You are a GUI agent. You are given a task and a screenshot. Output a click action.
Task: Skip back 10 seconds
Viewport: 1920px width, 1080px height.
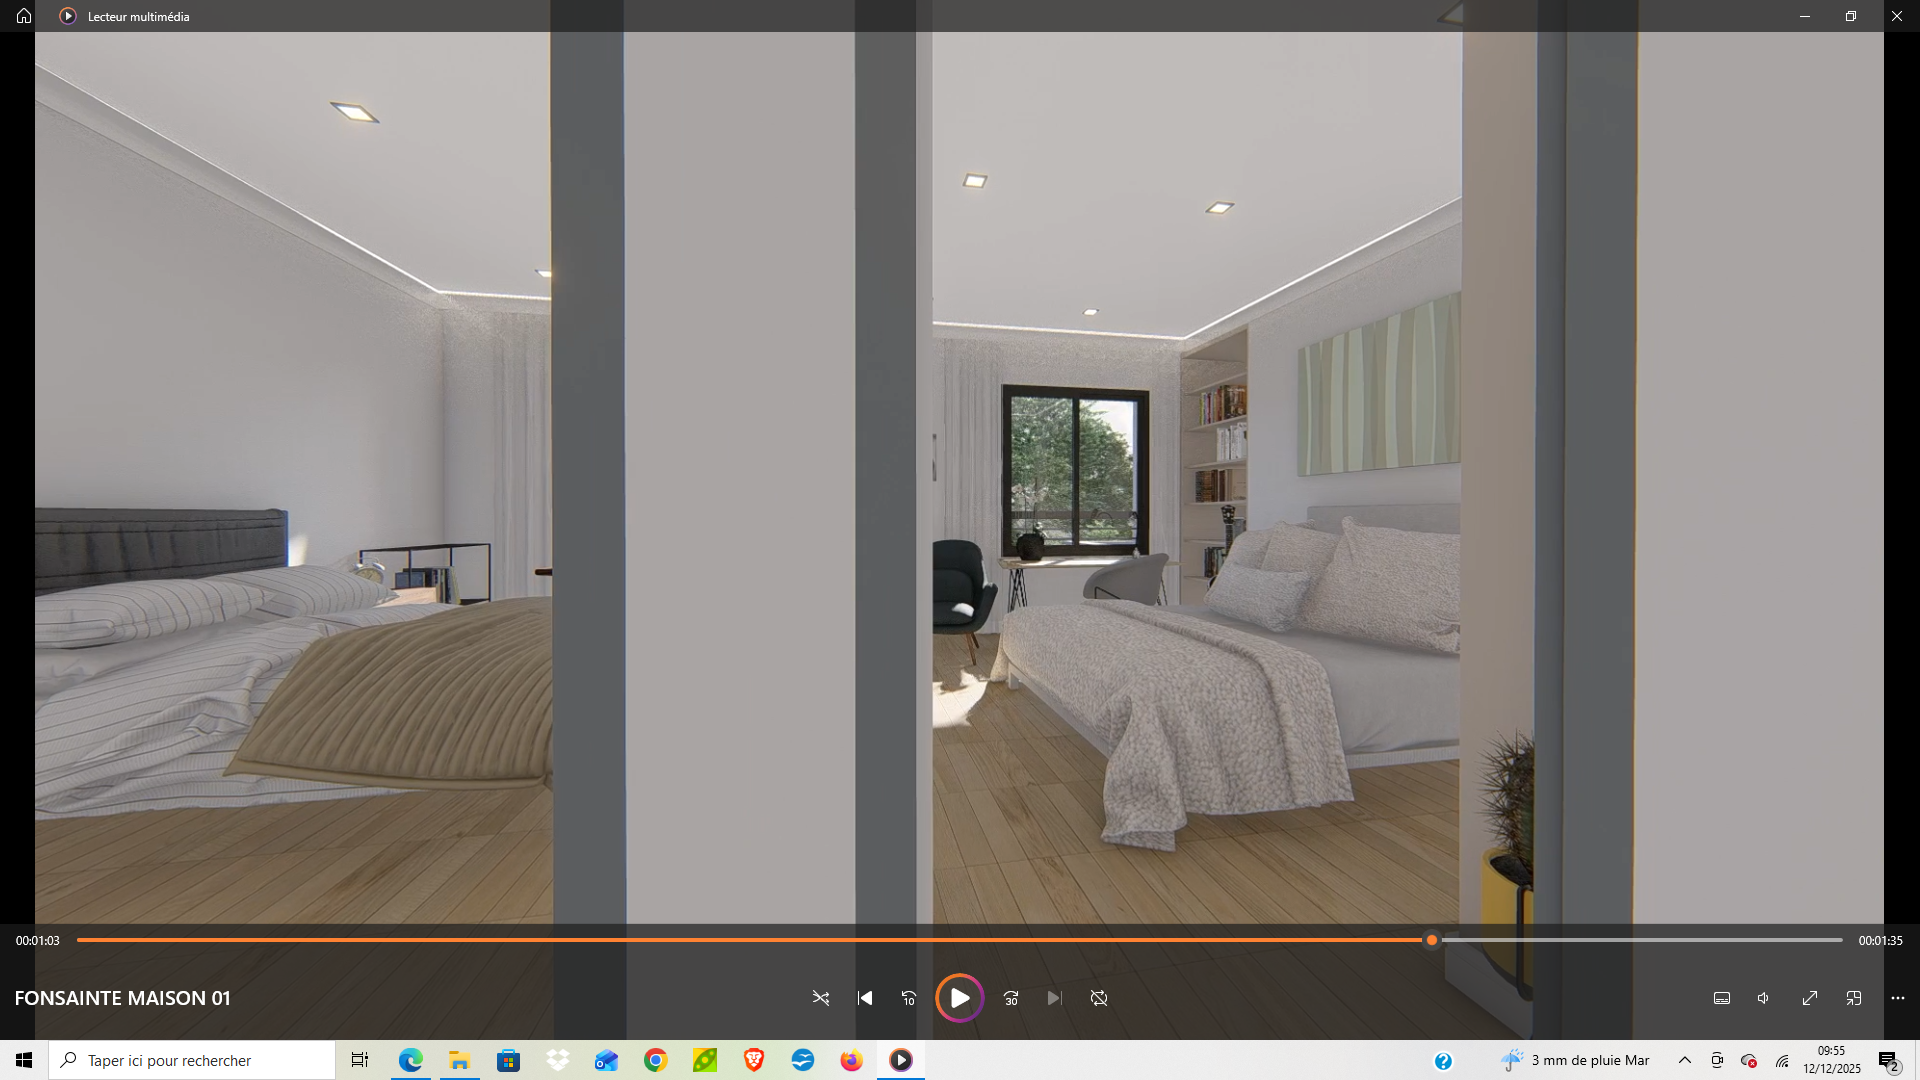pos(908,998)
